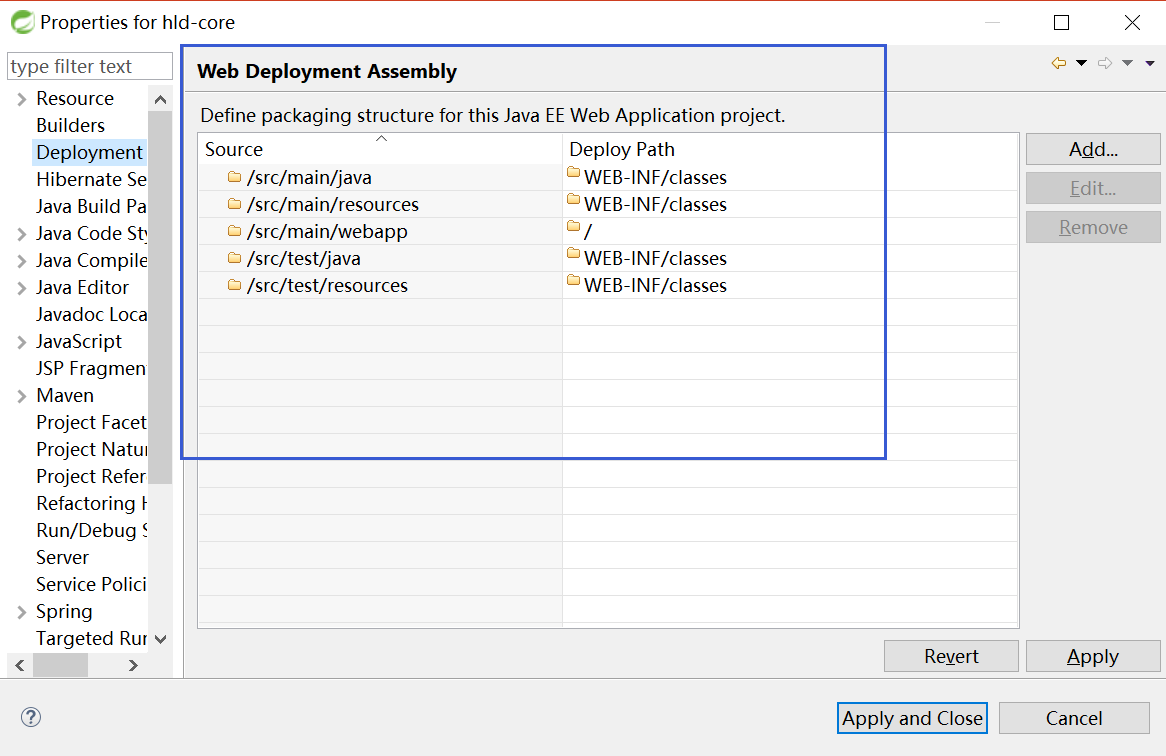Expand the Spring tree node
Image resolution: width=1166 pixels, height=756 pixels.
(22, 612)
